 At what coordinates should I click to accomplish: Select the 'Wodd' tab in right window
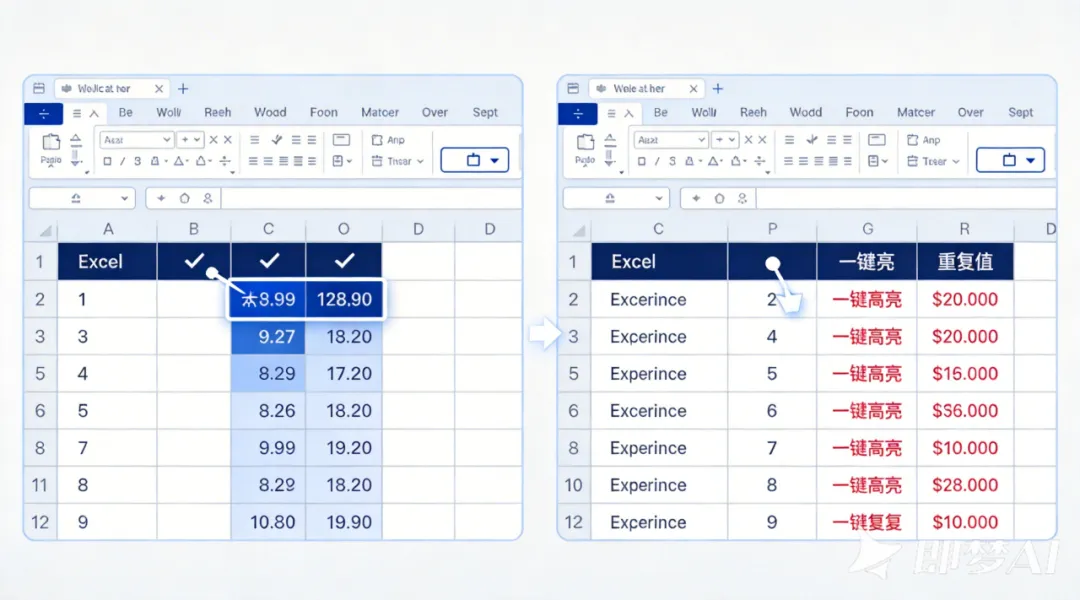tap(806, 112)
